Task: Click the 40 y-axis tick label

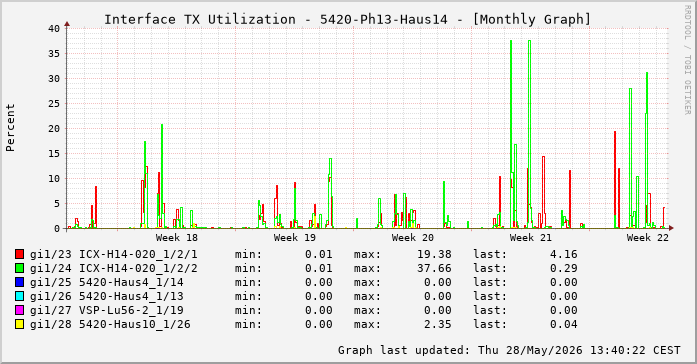Action: [54, 28]
